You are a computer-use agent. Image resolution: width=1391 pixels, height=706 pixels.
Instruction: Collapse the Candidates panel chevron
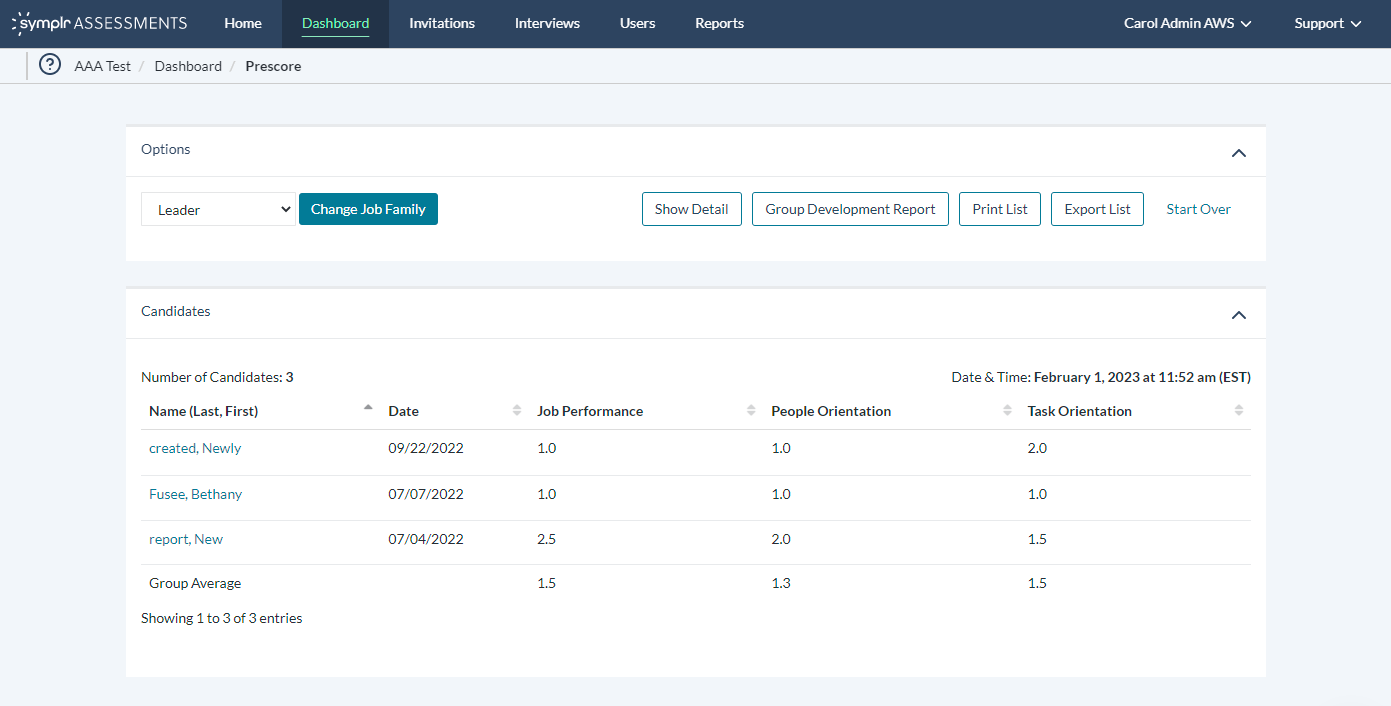(x=1238, y=315)
